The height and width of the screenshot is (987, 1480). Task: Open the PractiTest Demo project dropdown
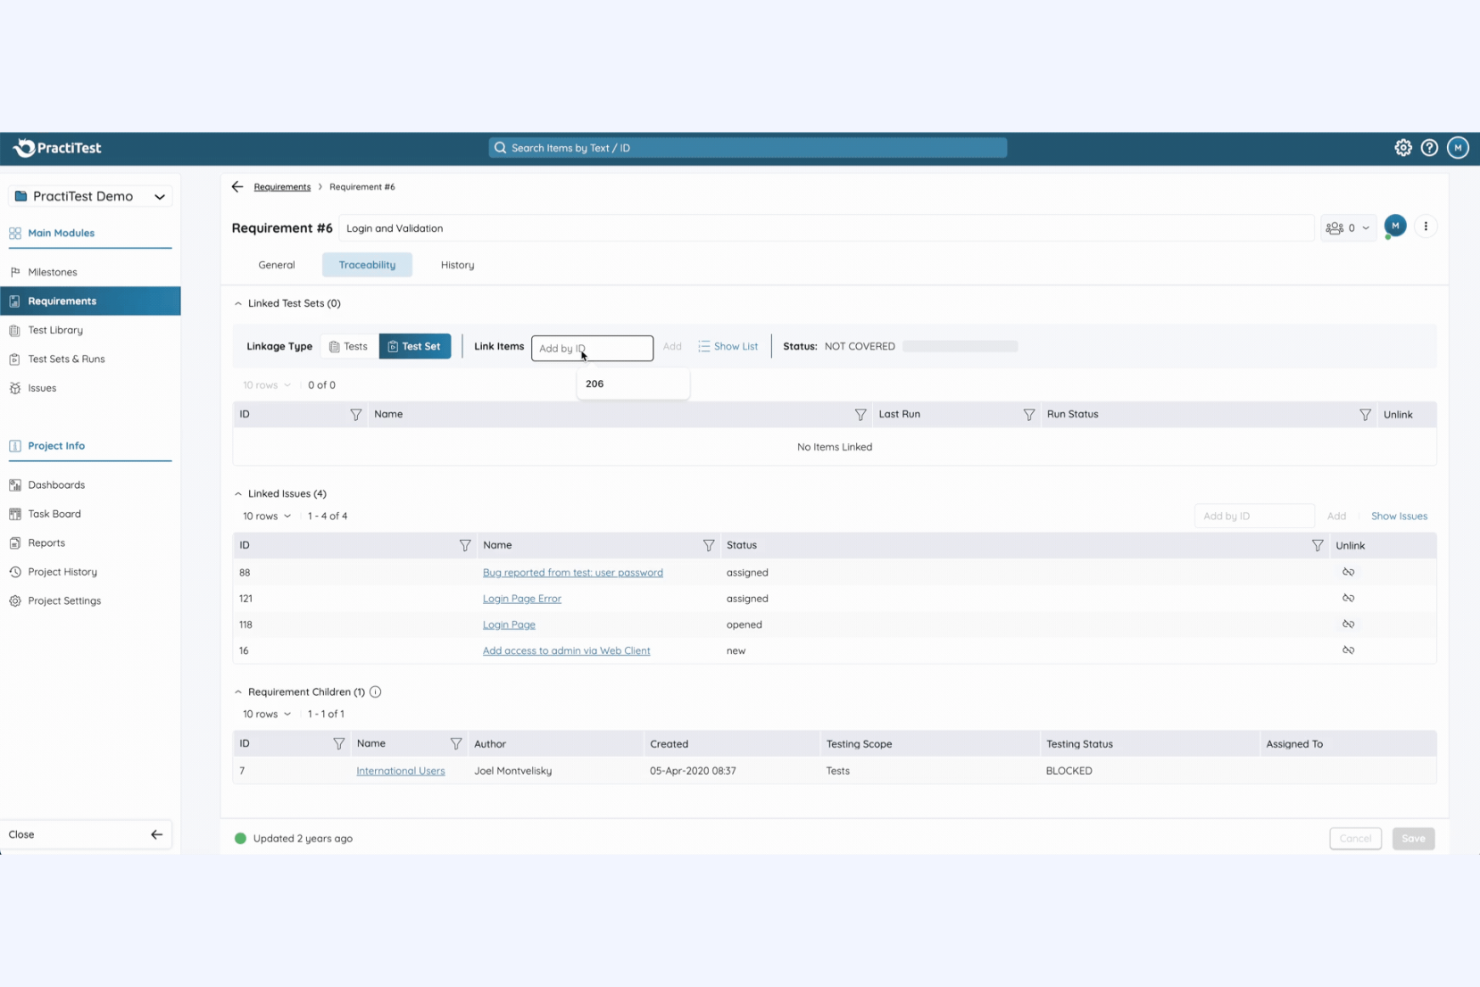(89, 196)
